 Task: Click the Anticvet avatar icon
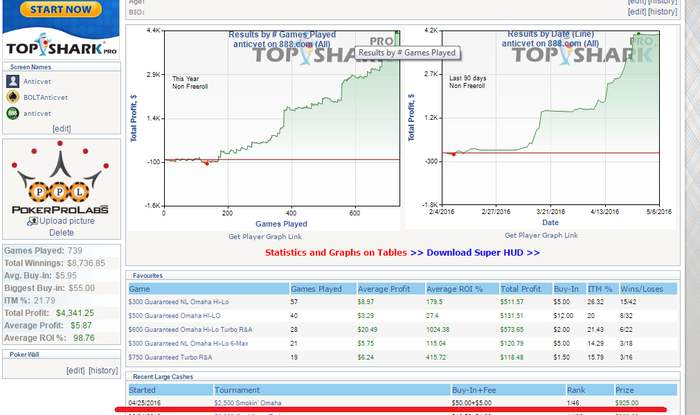click(12, 81)
